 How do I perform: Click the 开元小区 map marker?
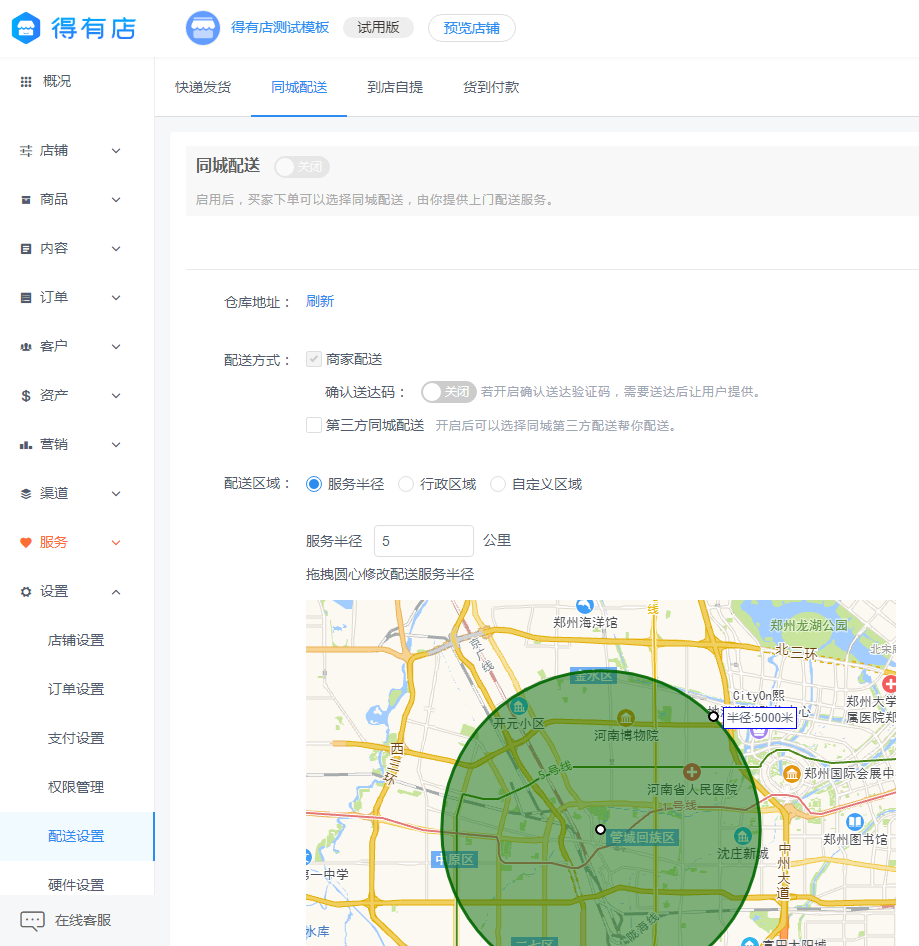518,705
